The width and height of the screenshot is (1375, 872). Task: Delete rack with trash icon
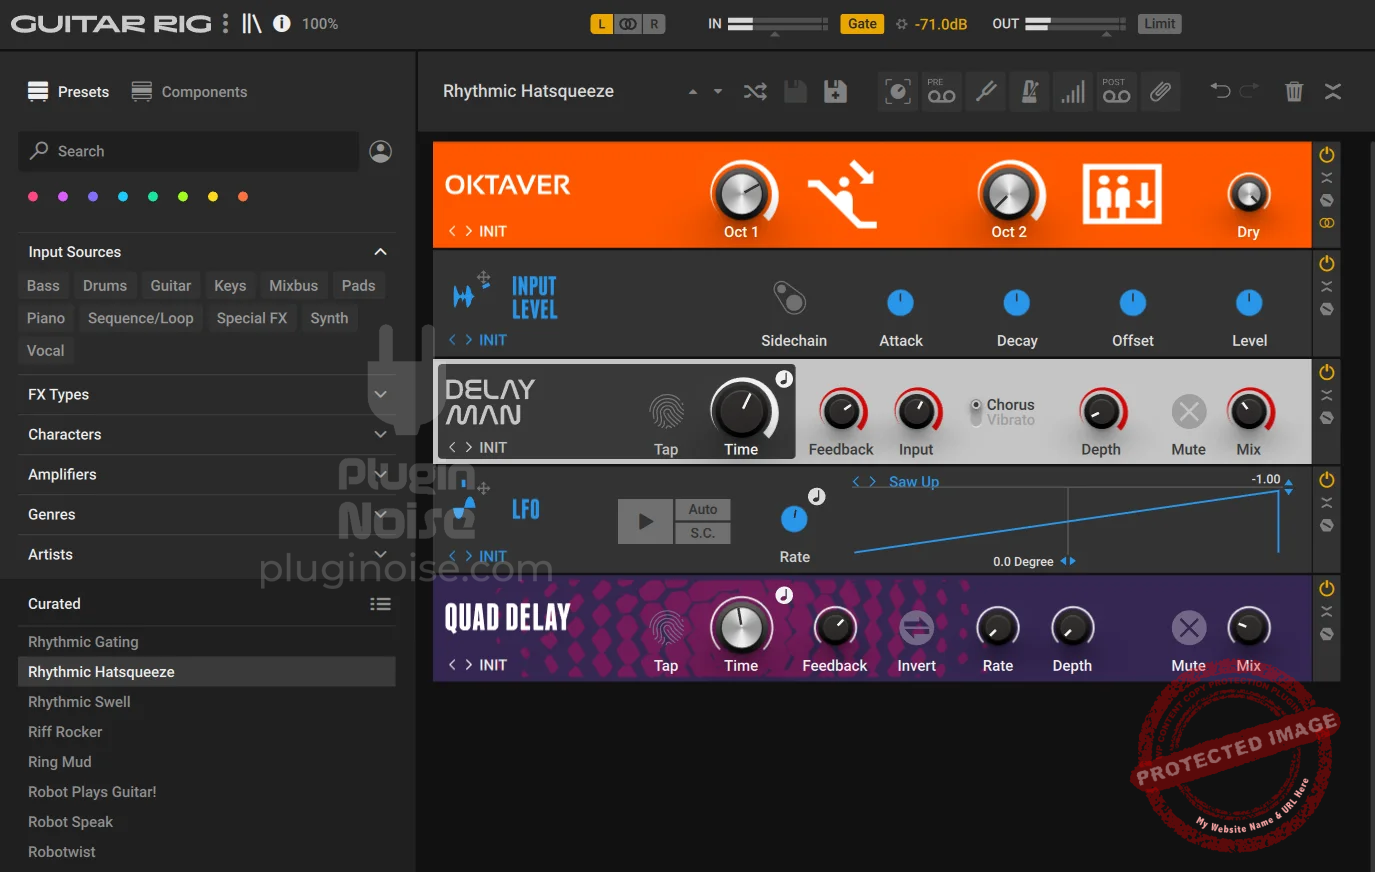point(1294,92)
